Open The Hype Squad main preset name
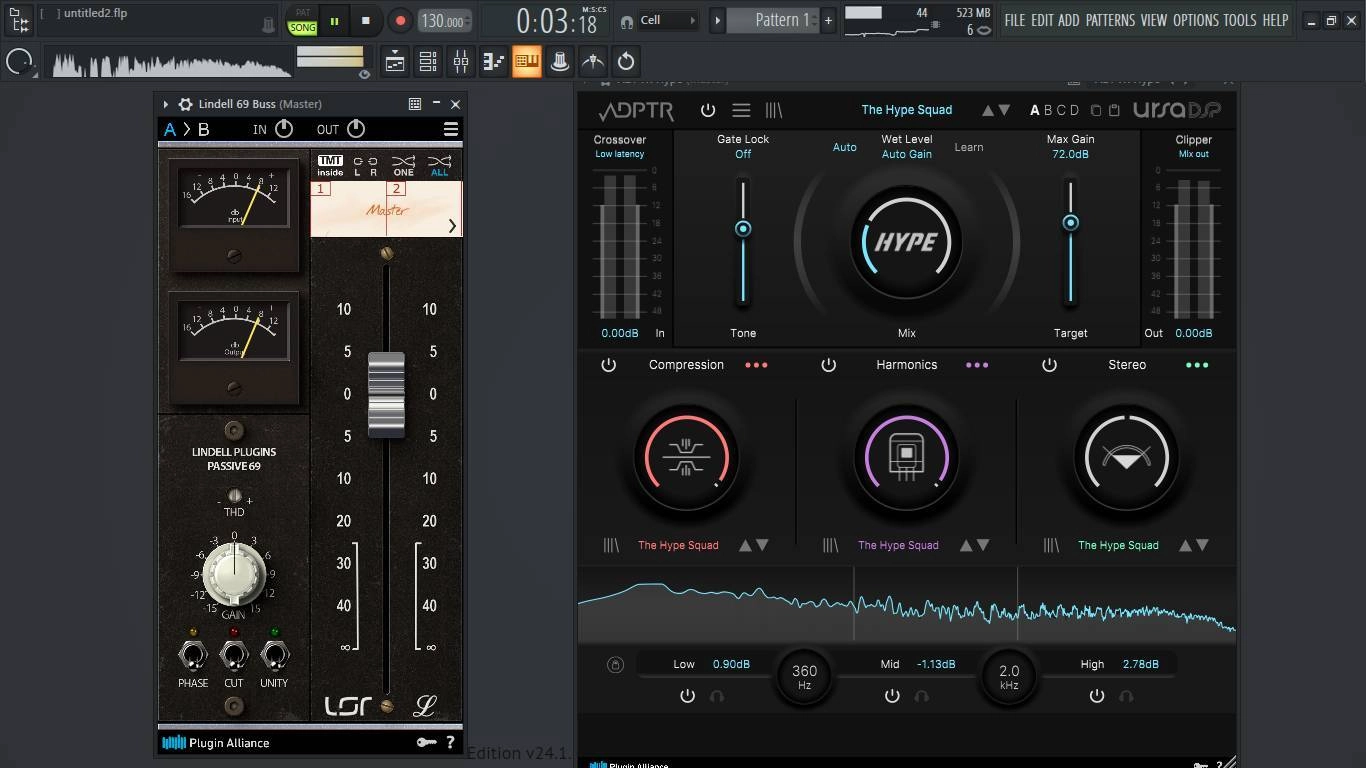Screen dimensions: 1366x768 tap(907, 110)
